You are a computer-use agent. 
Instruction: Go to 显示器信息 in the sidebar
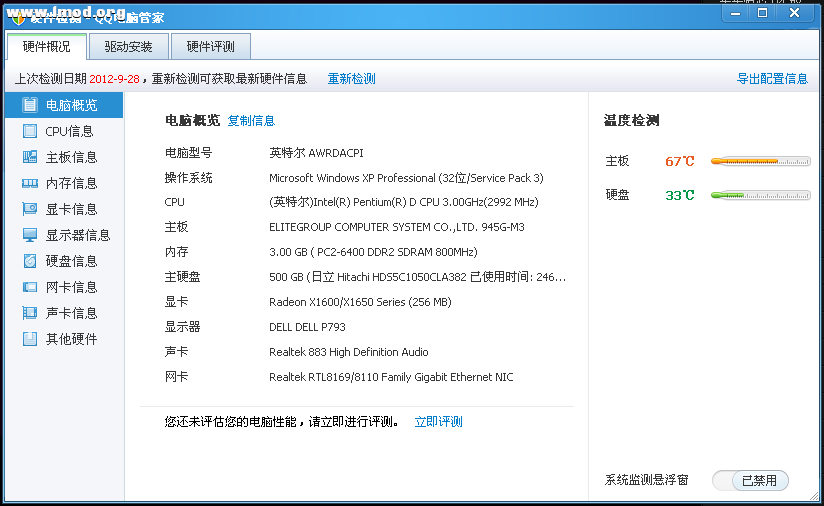click(x=64, y=235)
